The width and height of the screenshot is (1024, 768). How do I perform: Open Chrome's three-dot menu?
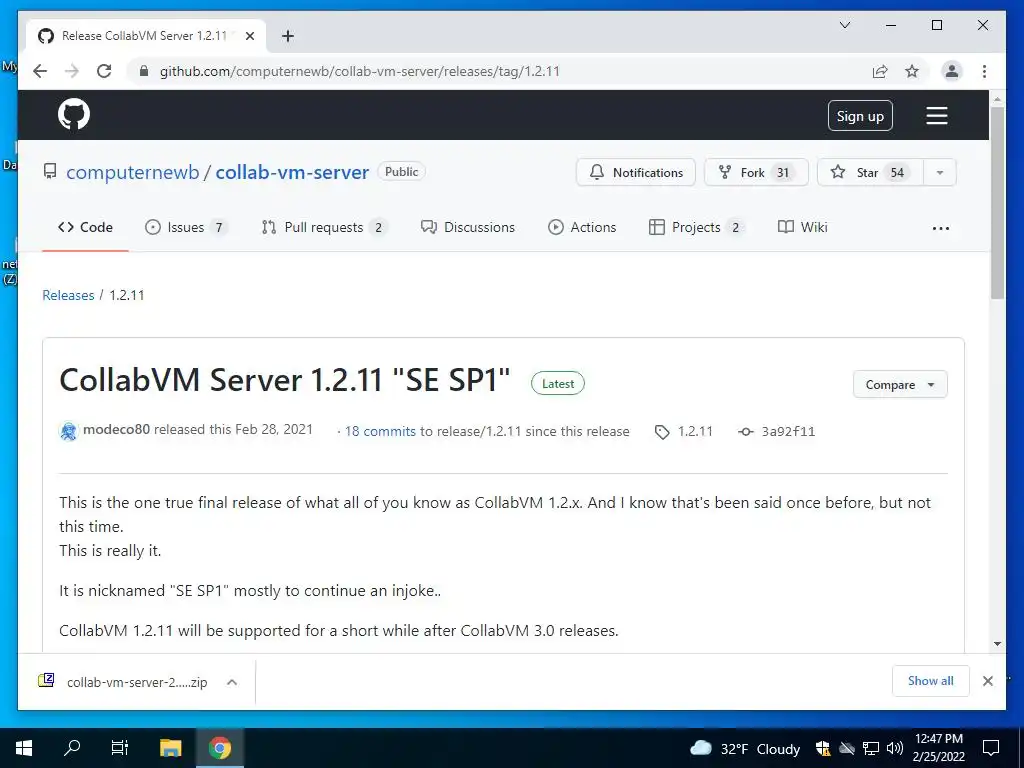tap(984, 71)
